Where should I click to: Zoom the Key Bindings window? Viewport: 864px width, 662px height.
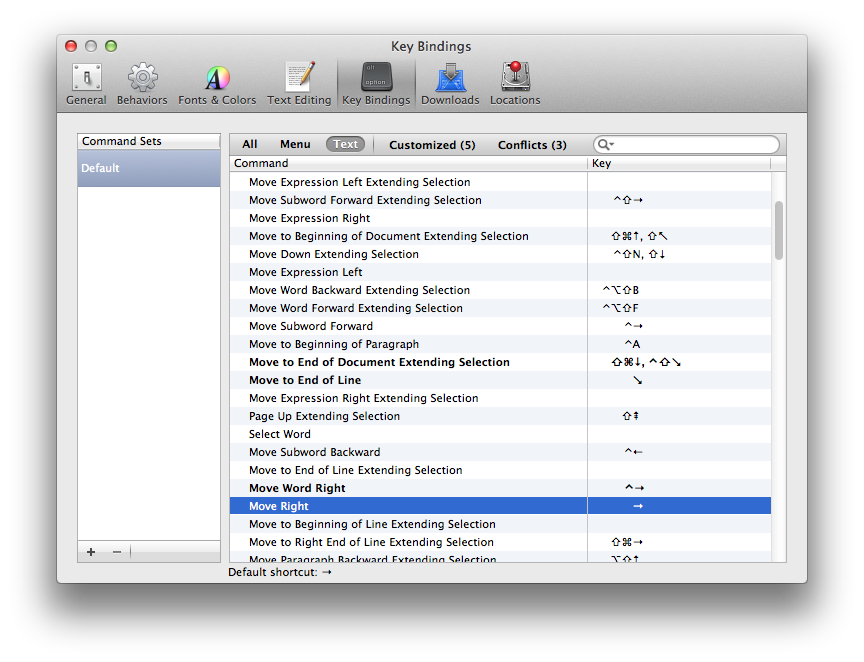111,46
